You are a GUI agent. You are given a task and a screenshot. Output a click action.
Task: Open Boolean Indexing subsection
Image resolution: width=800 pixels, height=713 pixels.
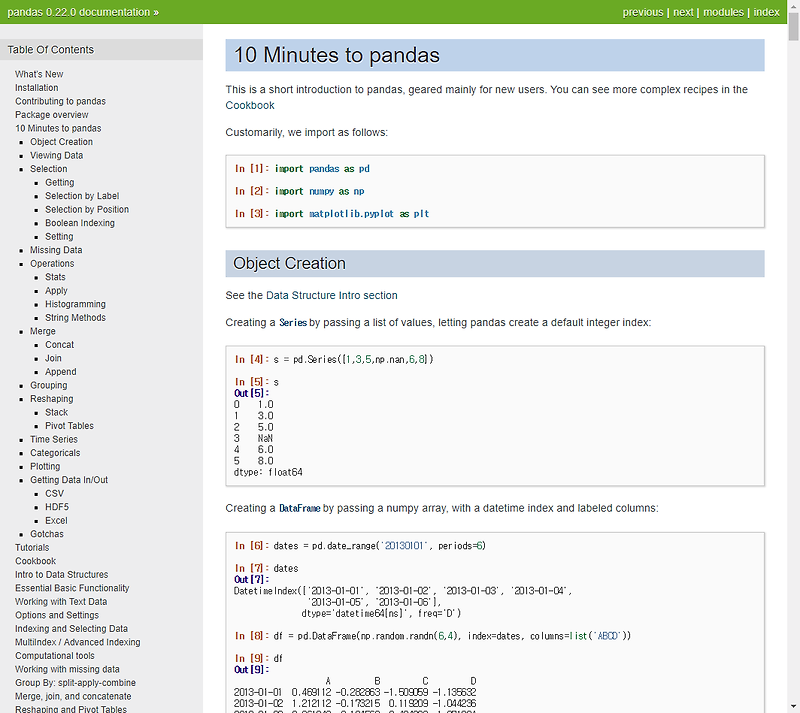tap(80, 223)
